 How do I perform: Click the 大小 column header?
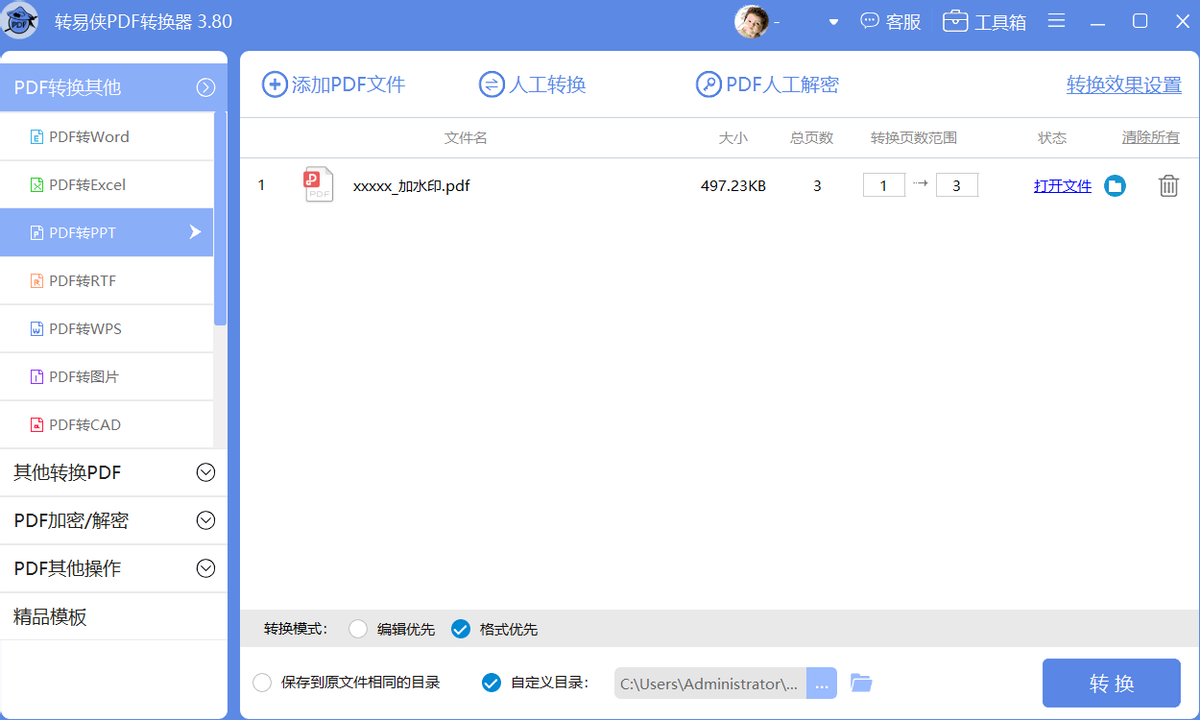coord(733,138)
